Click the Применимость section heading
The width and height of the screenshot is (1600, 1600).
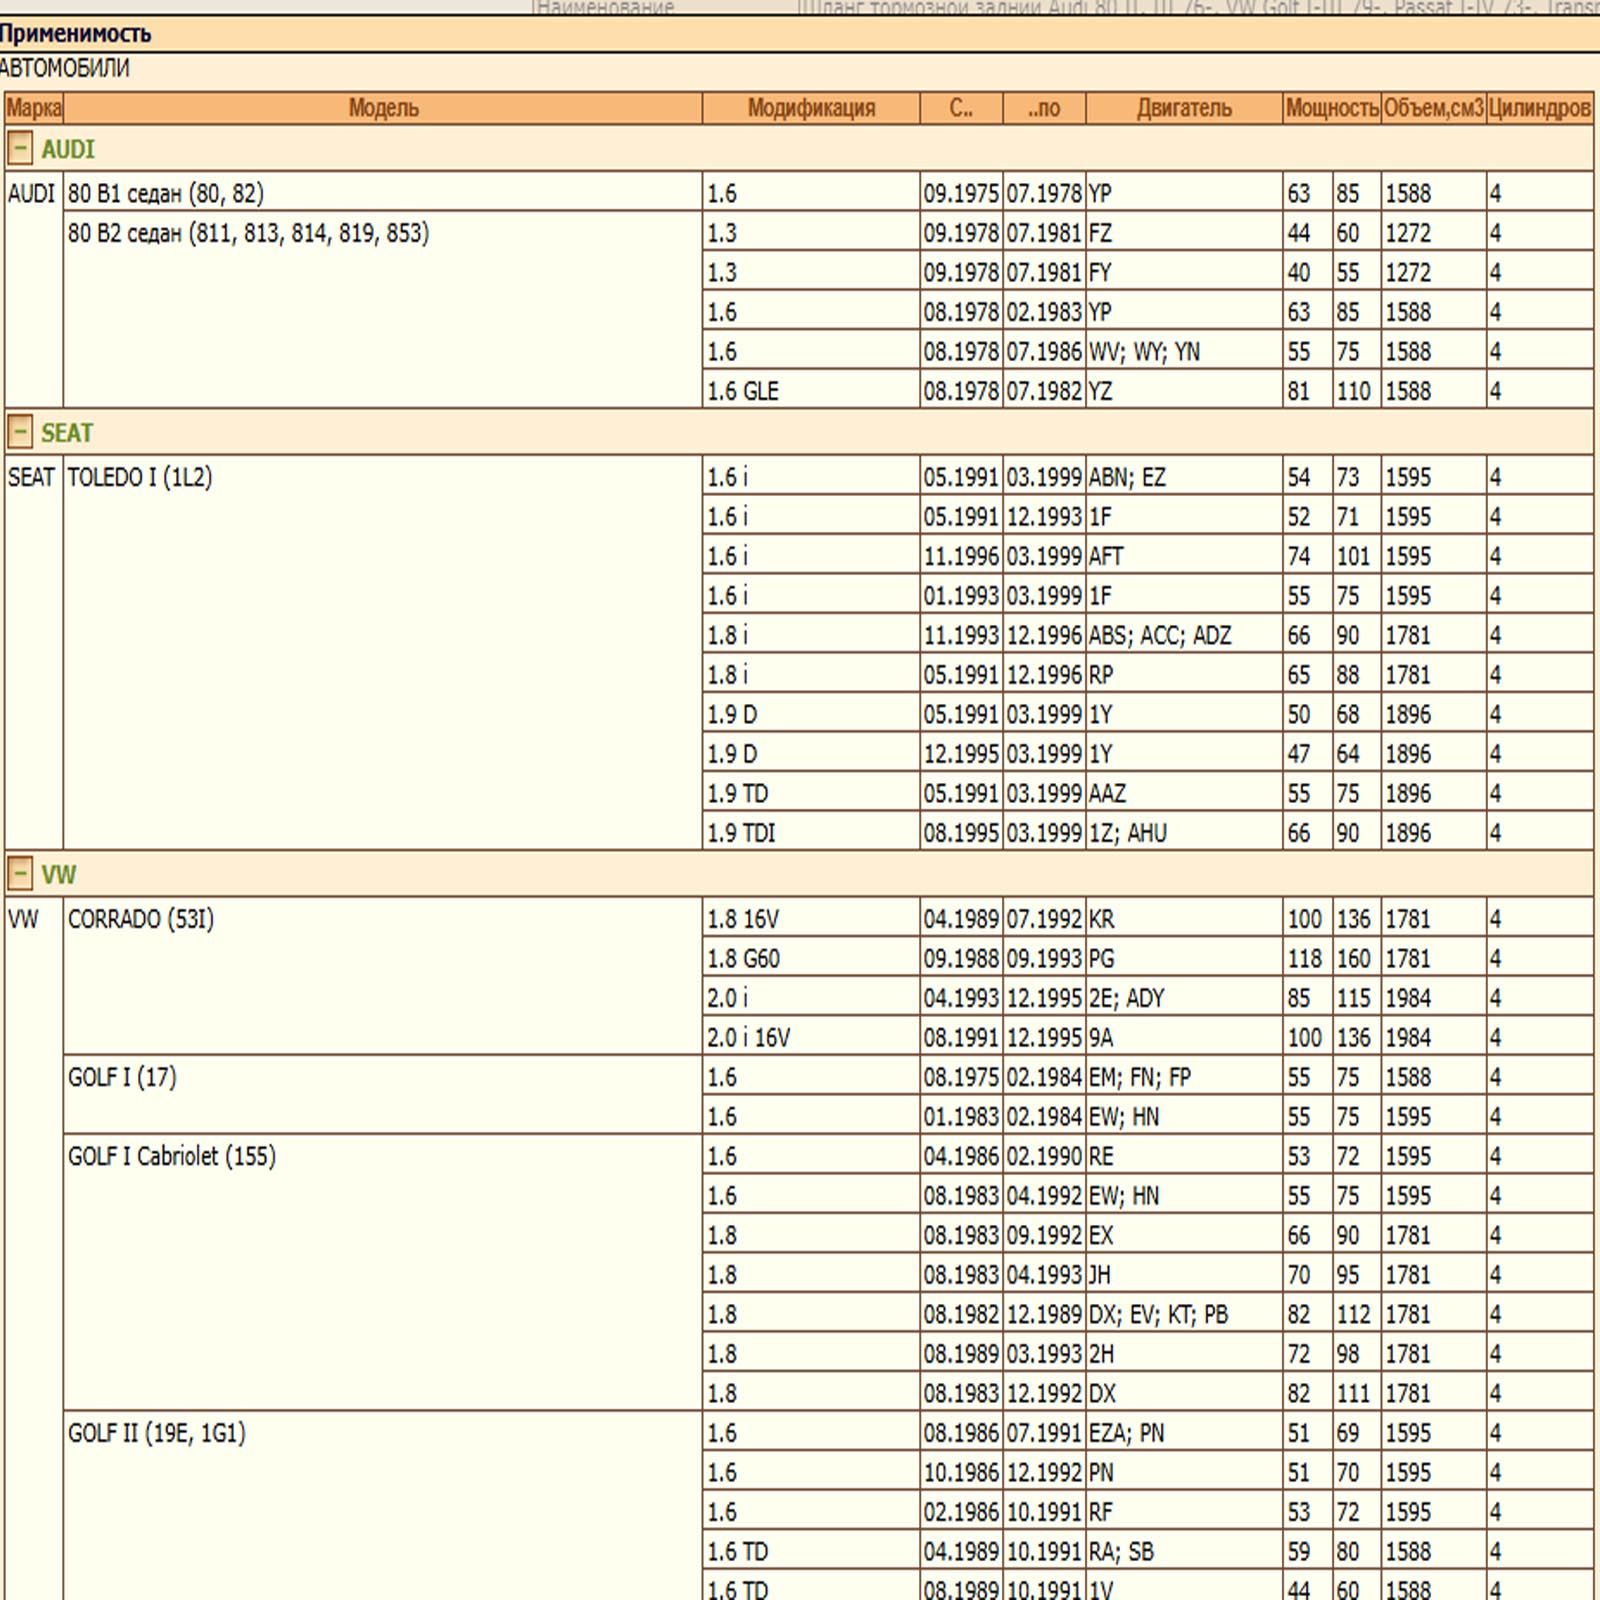[x=76, y=34]
